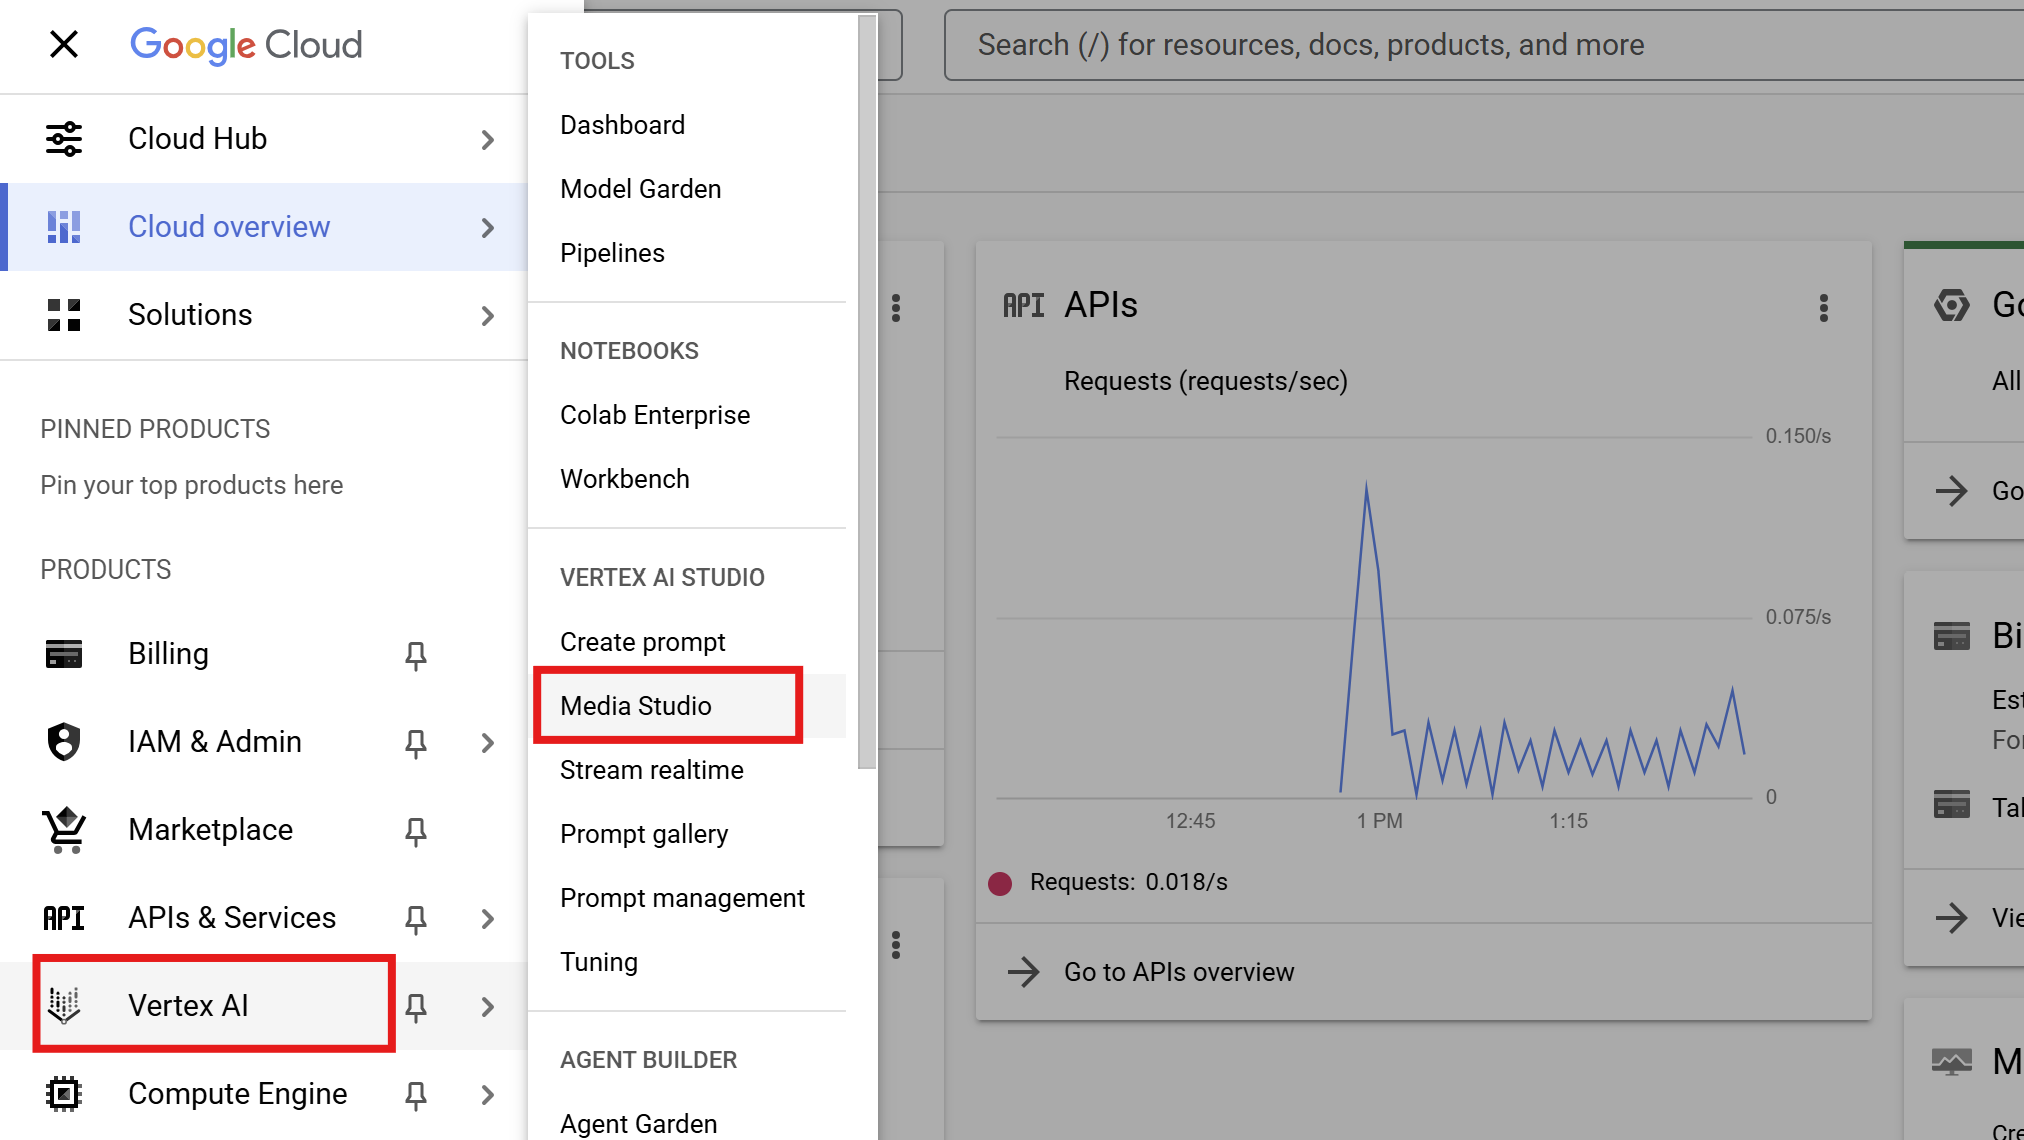This screenshot has width=2024, height=1140.
Task: Click the Cloud overview dashboard icon
Action: [64, 227]
